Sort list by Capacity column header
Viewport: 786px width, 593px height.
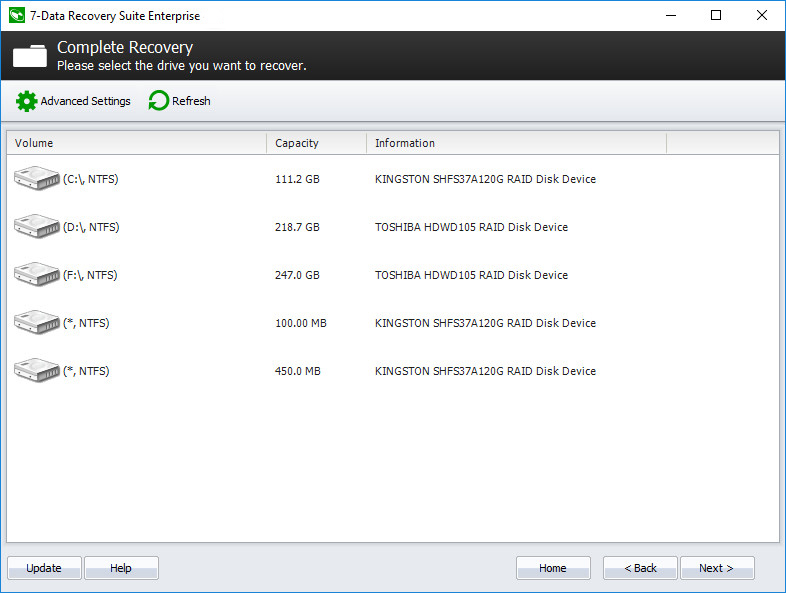point(316,143)
